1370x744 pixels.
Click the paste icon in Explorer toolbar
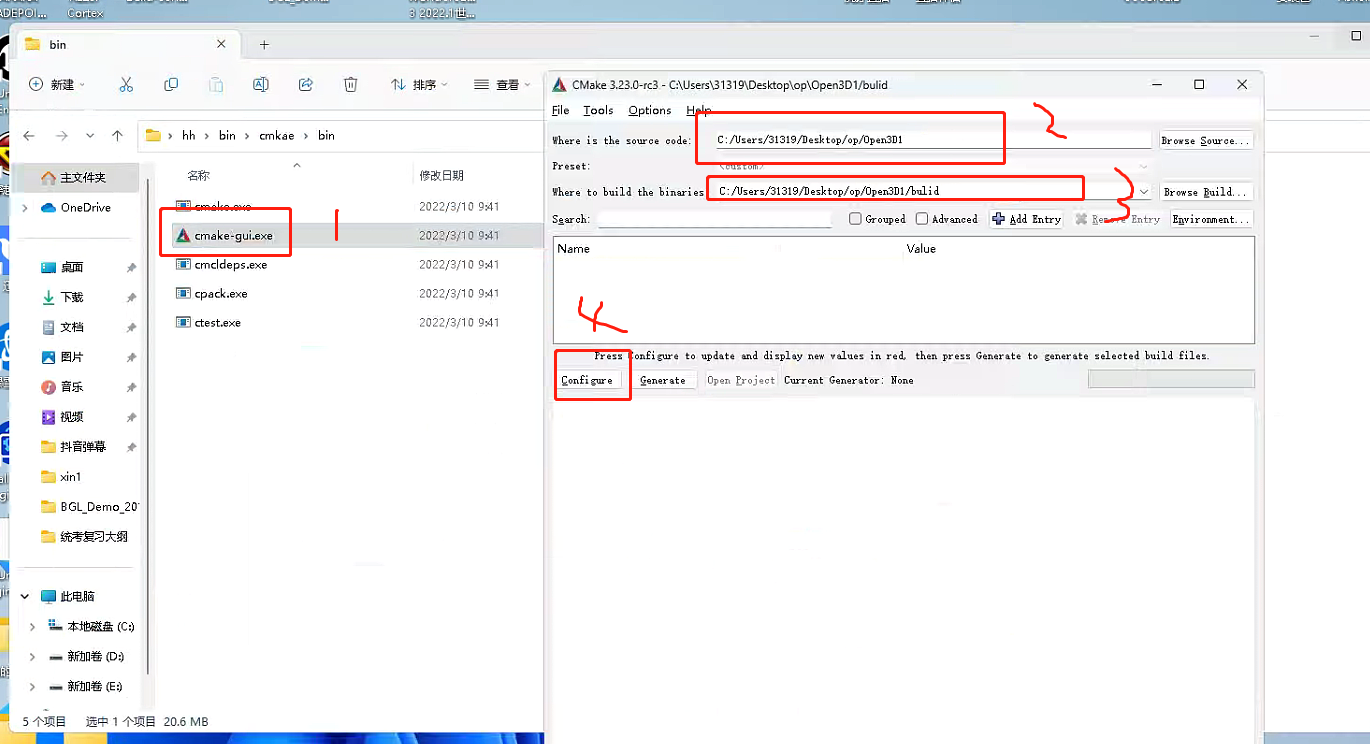pyautogui.click(x=216, y=85)
